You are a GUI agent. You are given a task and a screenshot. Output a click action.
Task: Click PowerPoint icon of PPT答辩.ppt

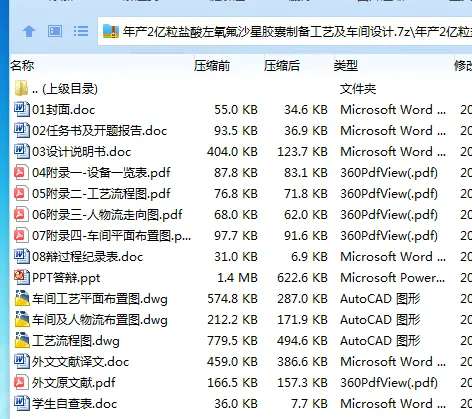click(x=21, y=277)
